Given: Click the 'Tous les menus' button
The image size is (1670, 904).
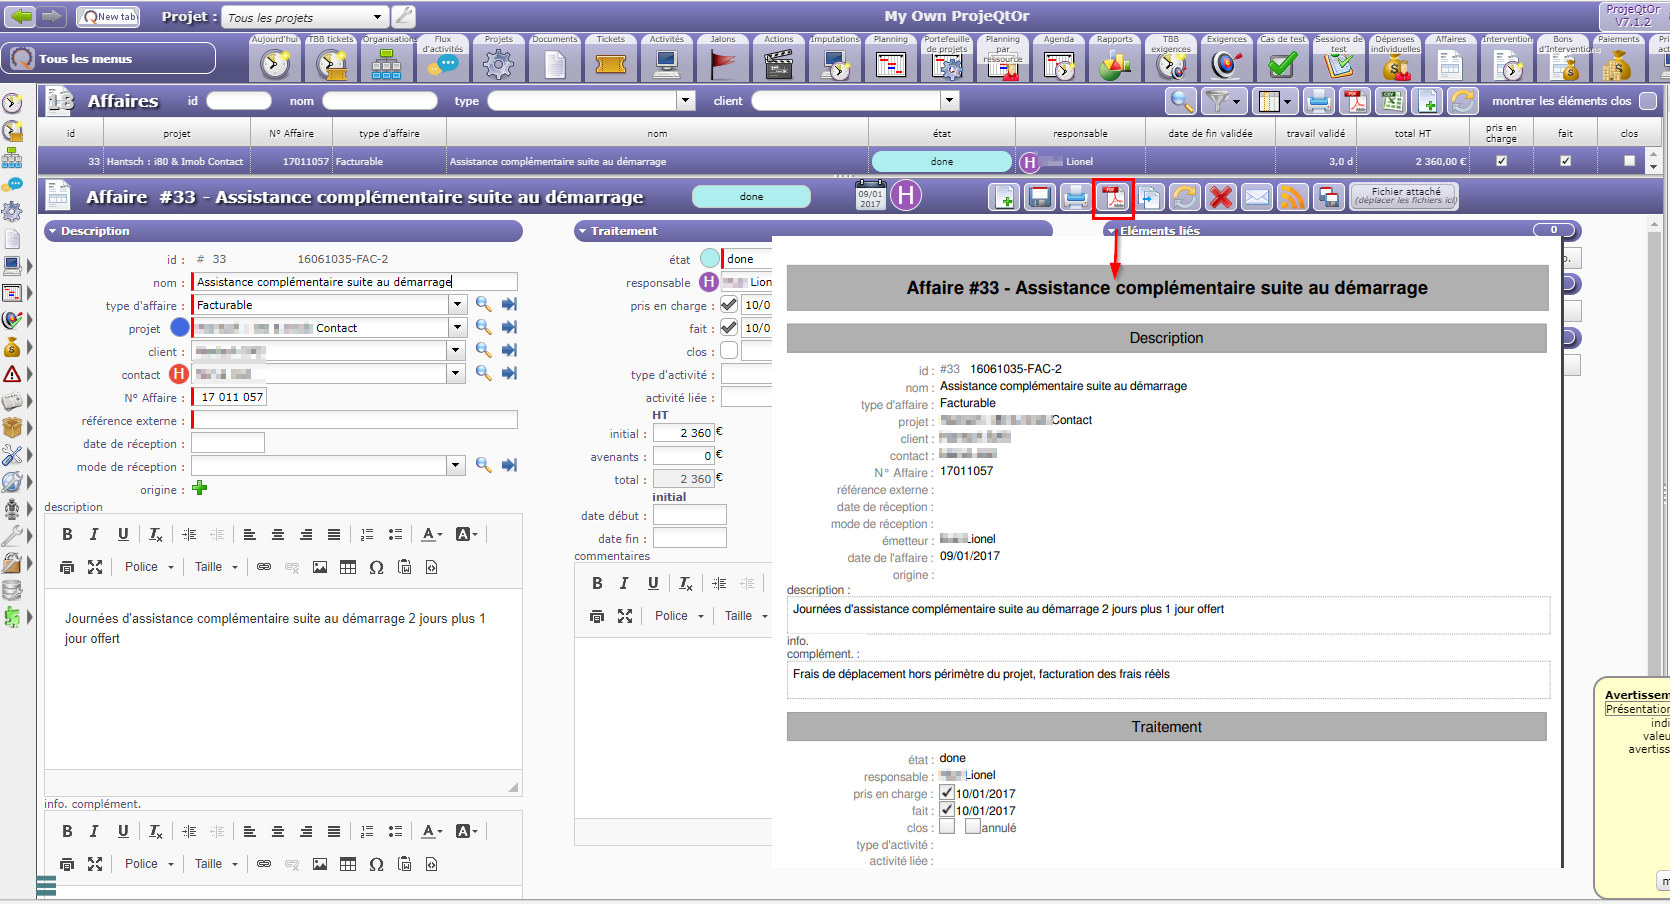Looking at the screenshot, I should (x=108, y=59).
